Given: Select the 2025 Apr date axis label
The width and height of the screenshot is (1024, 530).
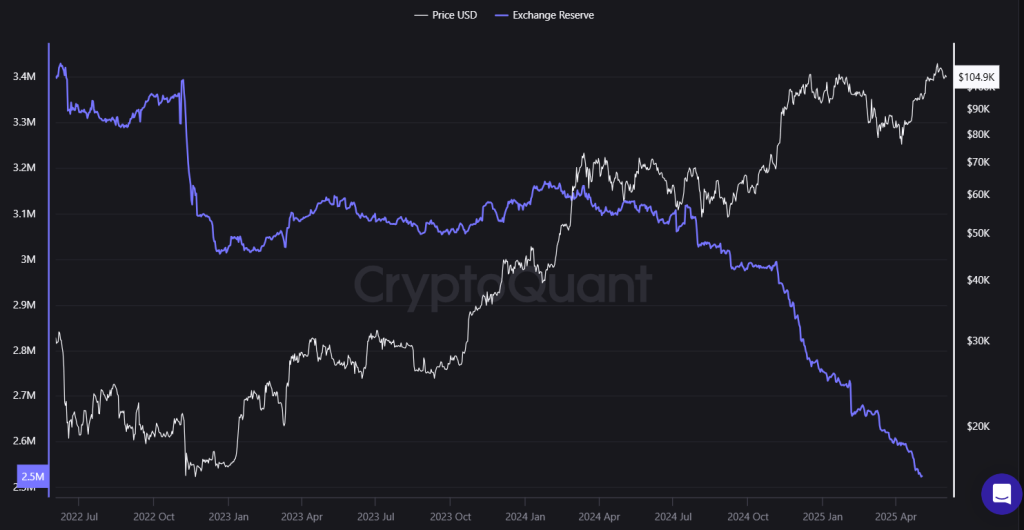Looking at the screenshot, I should coord(895,518).
